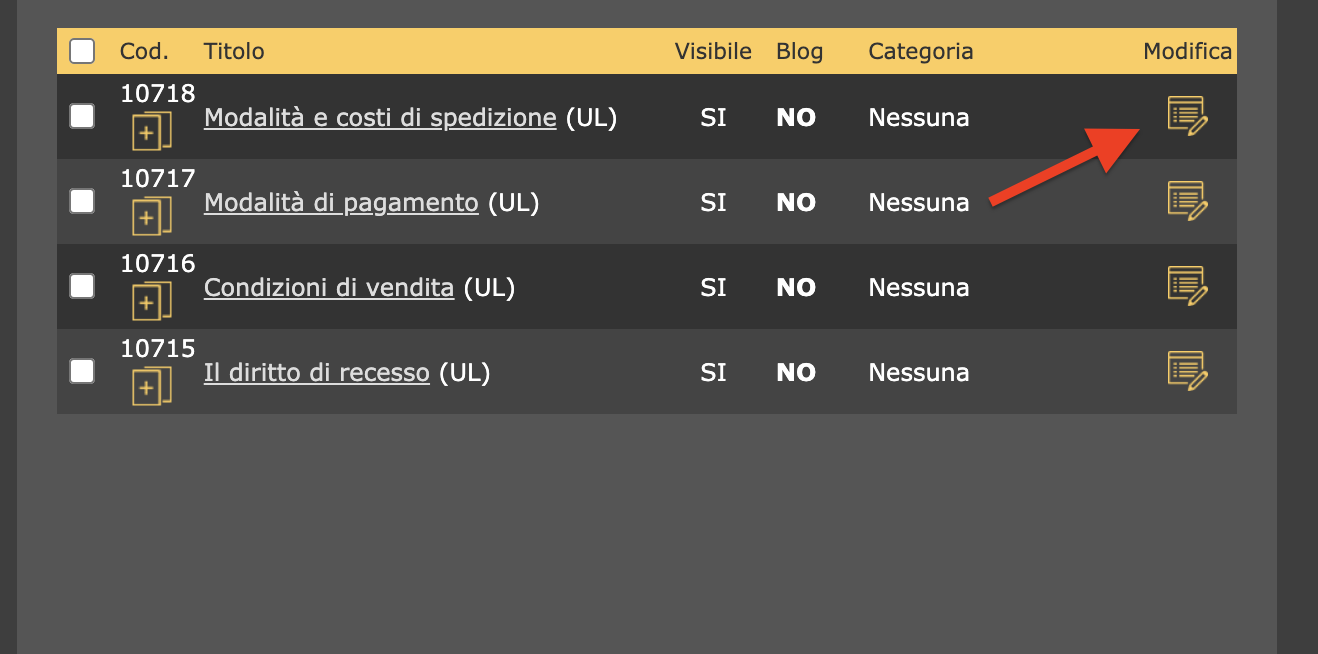1318x654 pixels.
Task: Enable the checkbox for article 10715
Action: tap(82, 371)
